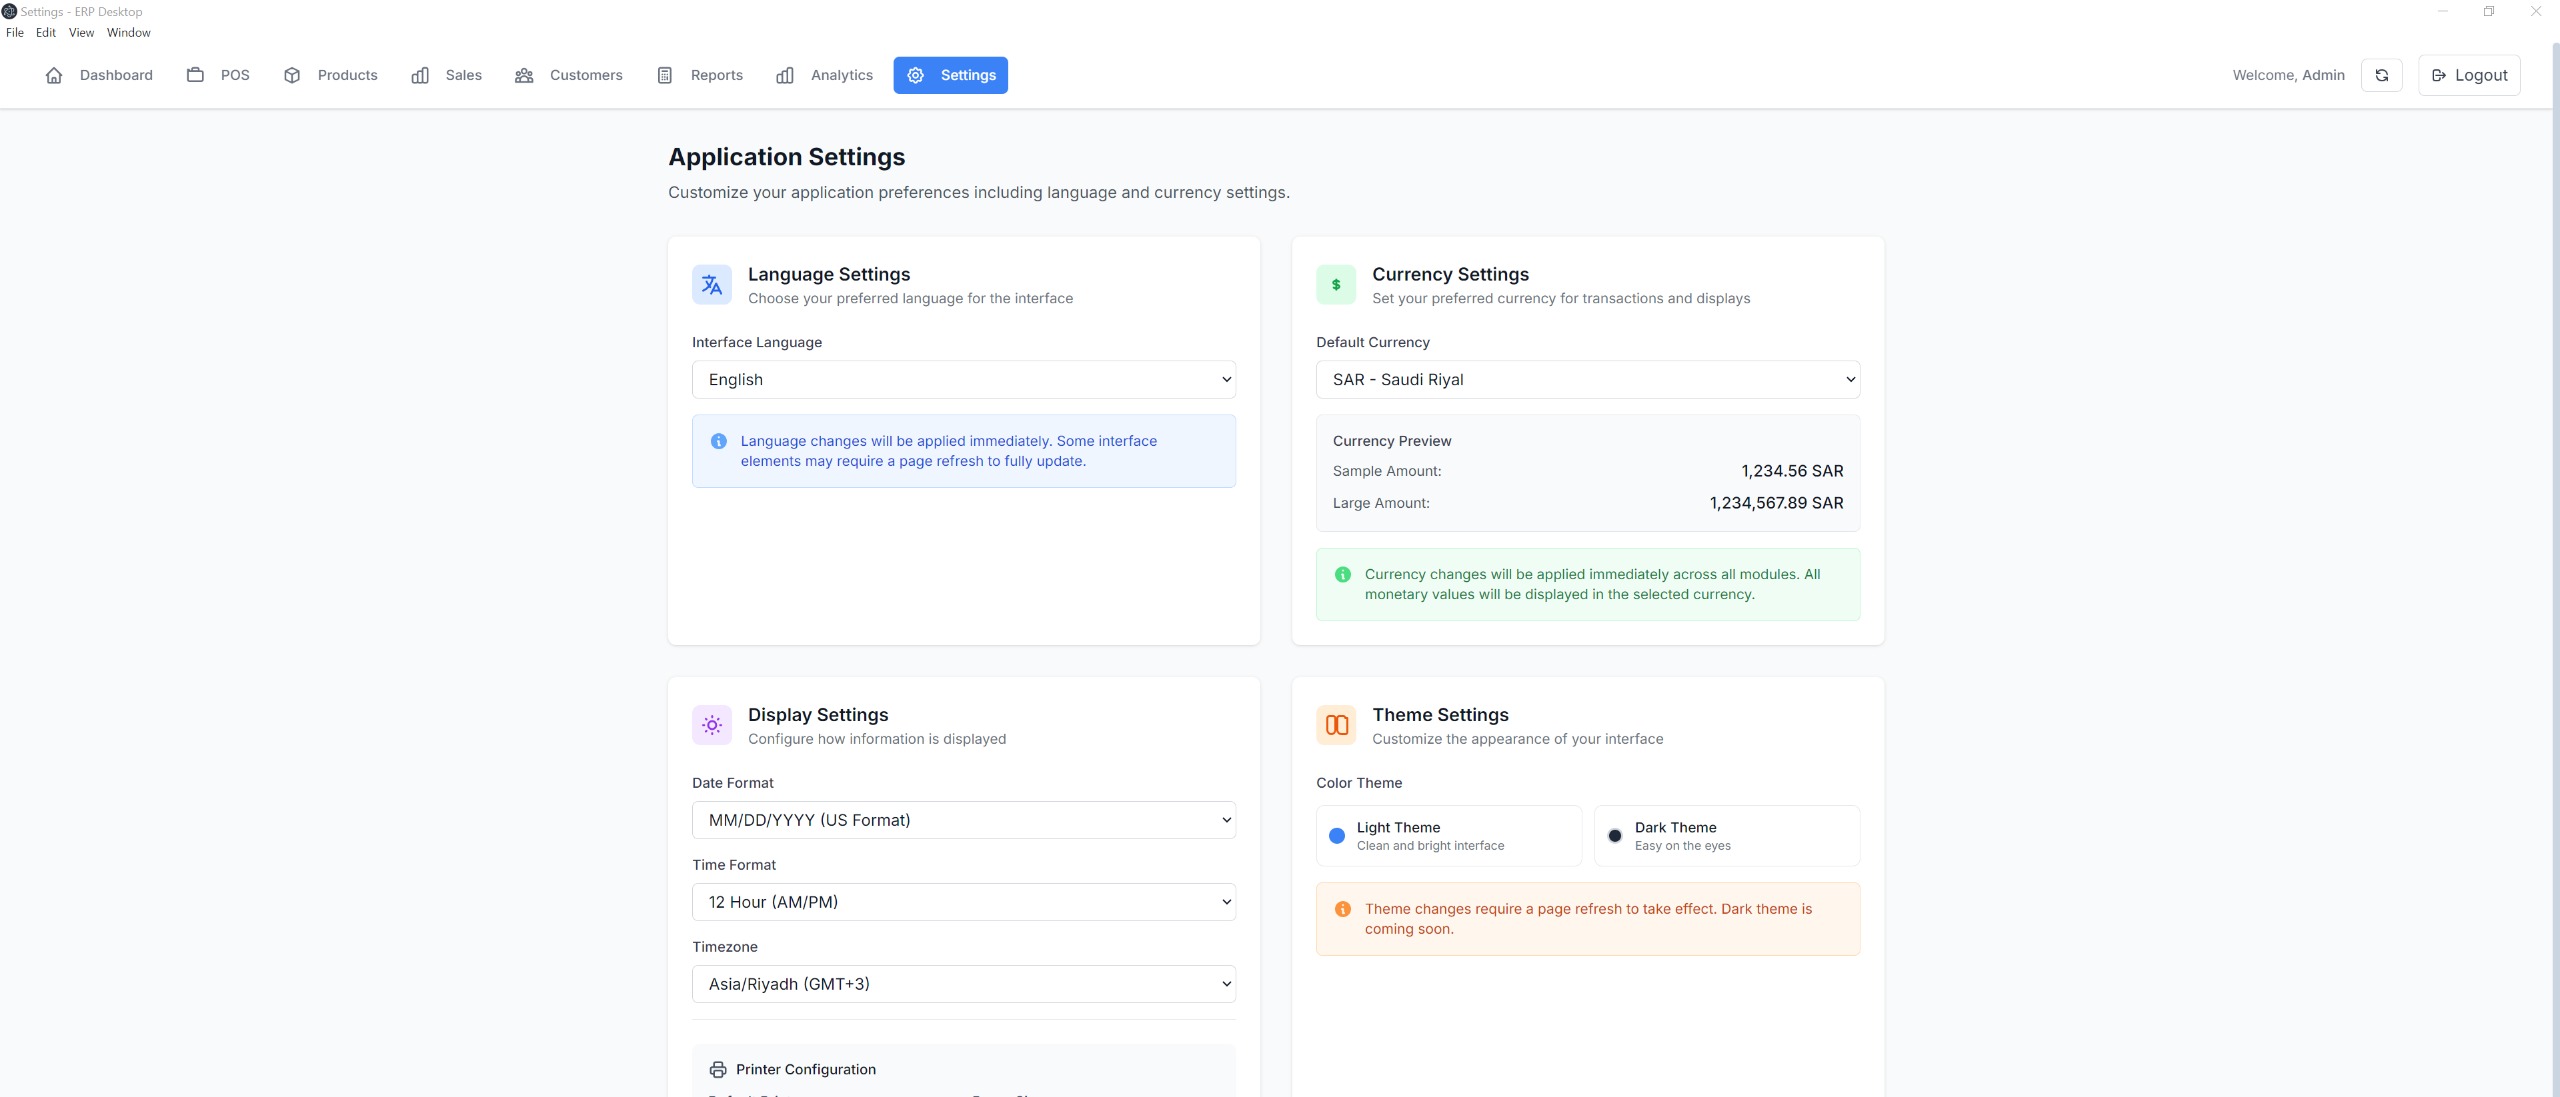
Task: Click the Analytics chart icon
Action: pyautogui.click(x=785, y=75)
